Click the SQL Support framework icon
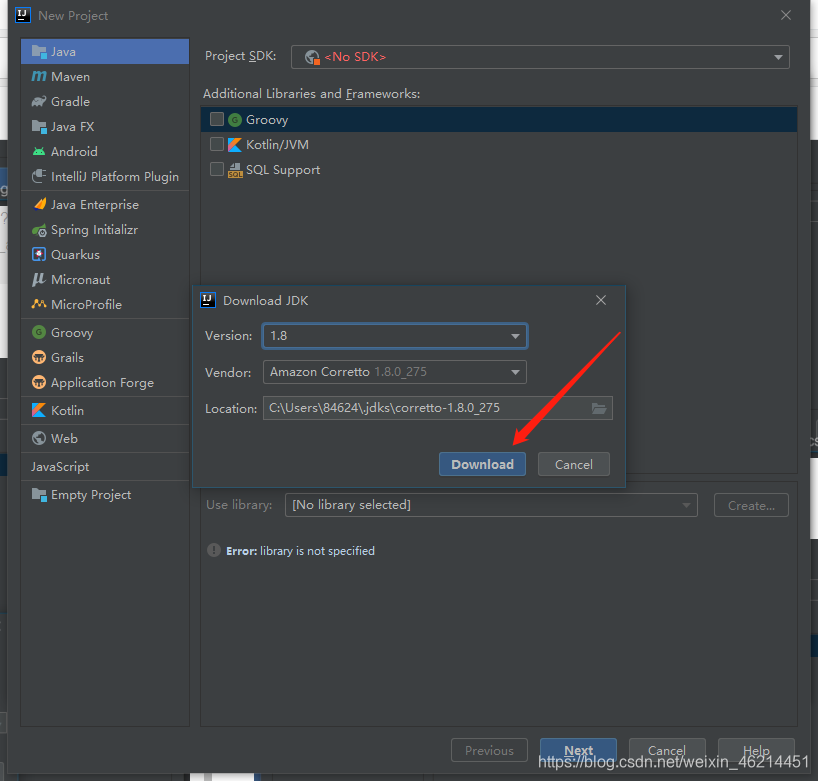 click(235, 170)
